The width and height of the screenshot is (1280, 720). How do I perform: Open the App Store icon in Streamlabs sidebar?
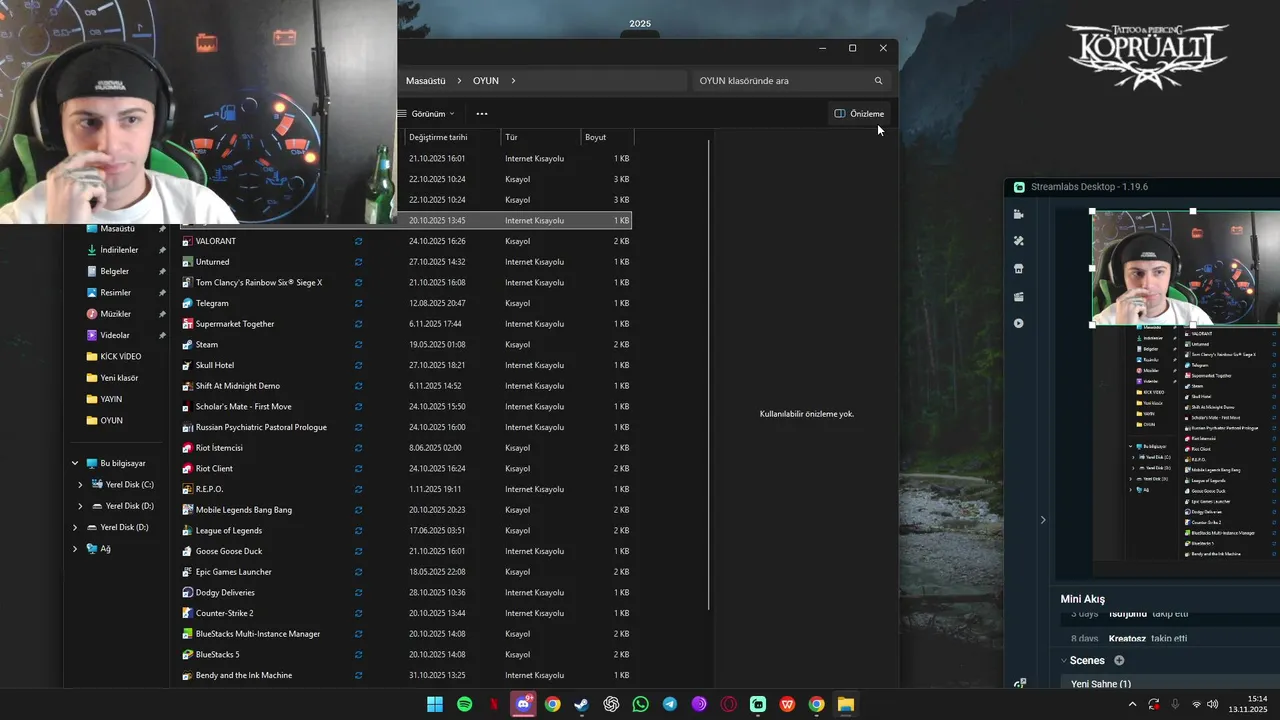(1019, 269)
